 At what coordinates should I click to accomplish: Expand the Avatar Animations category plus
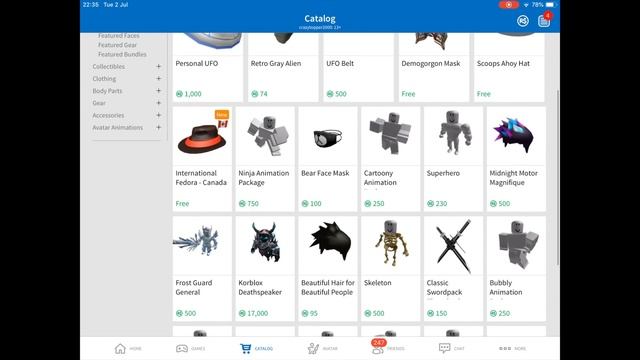[x=158, y=127]
